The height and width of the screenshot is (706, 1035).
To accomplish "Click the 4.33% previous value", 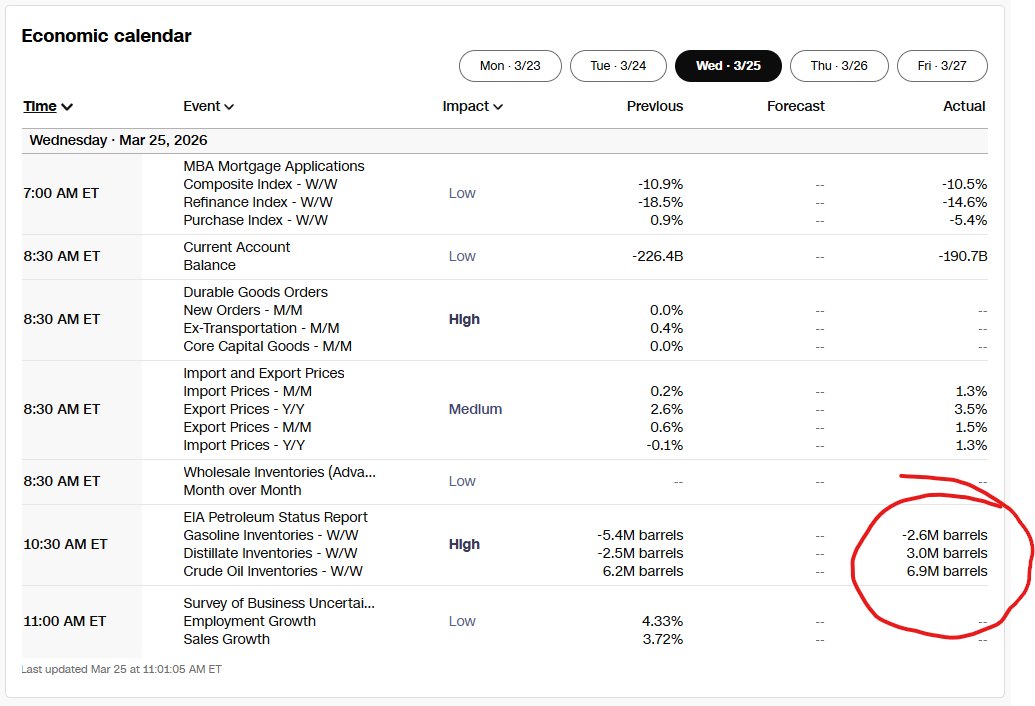I will pyautogui.click(x=662, y=621).
